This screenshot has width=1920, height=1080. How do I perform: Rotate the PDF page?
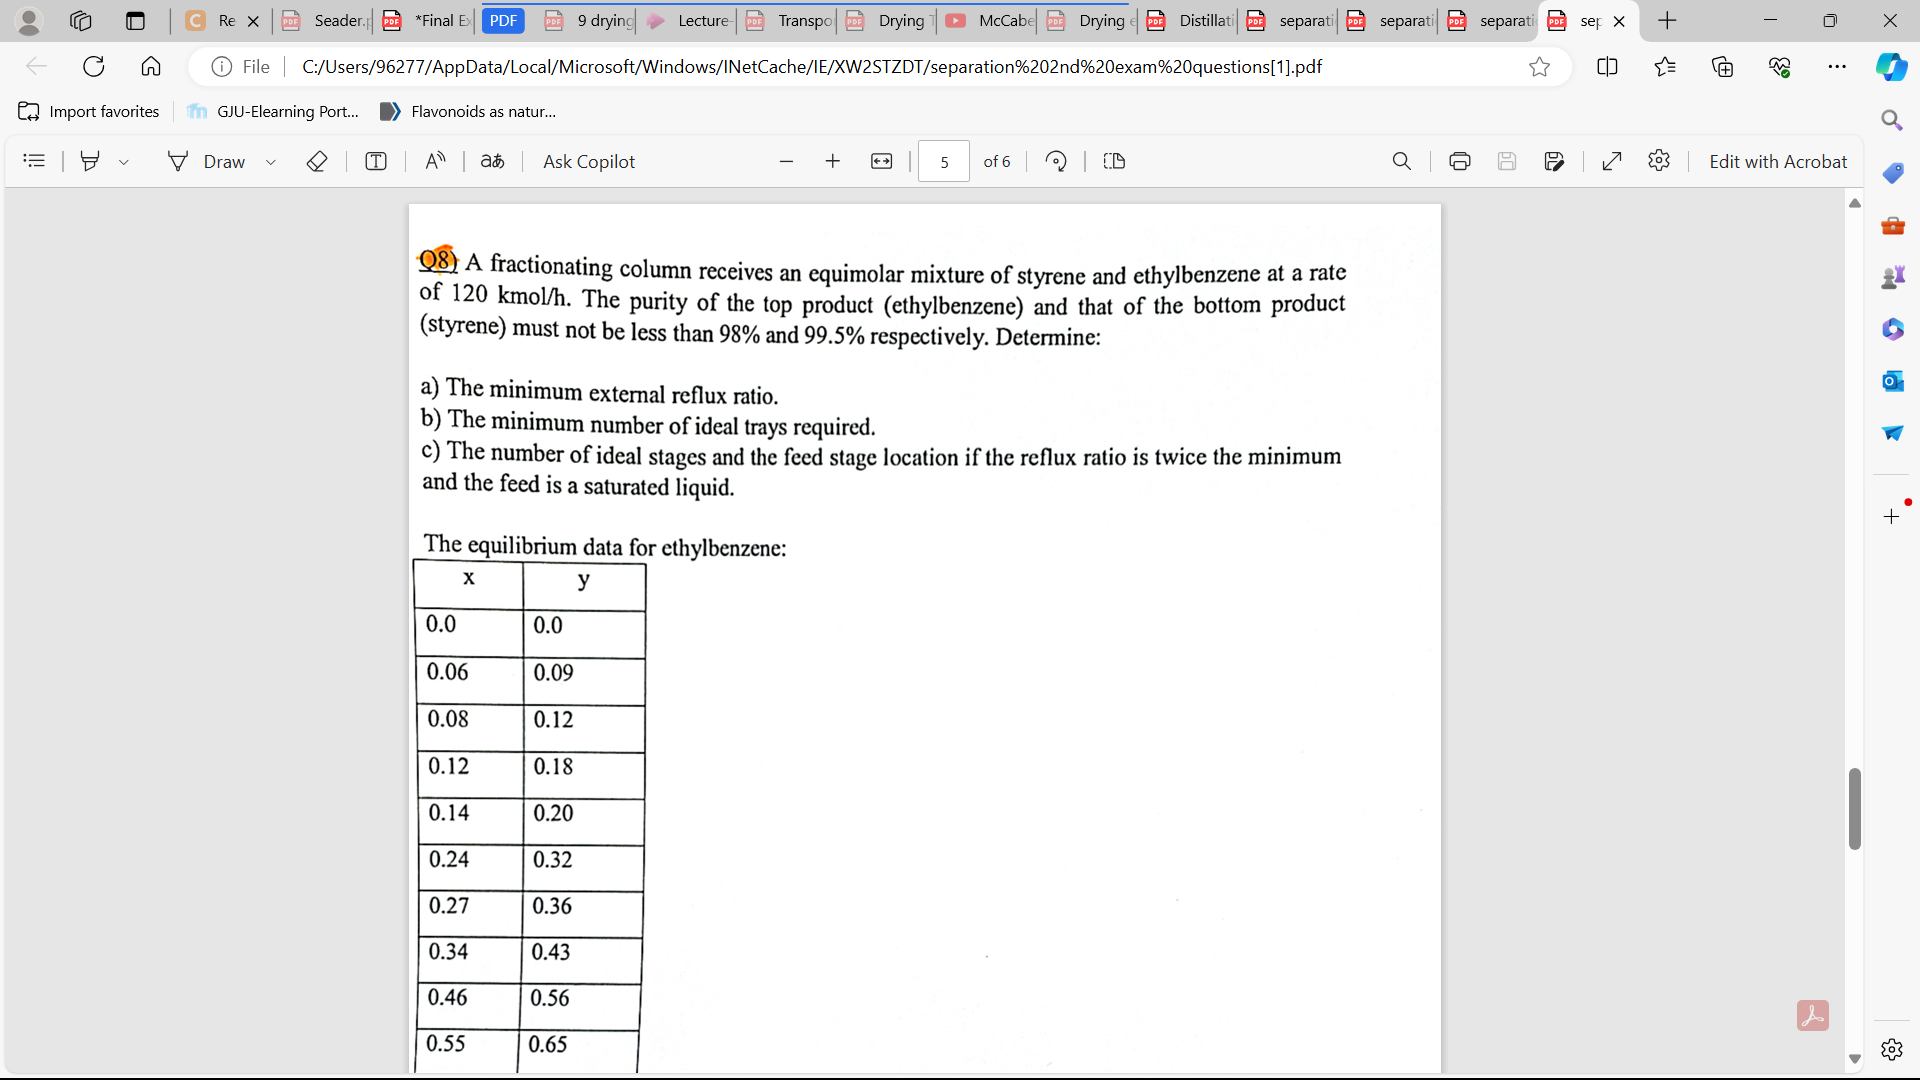tap(1056, 161)
